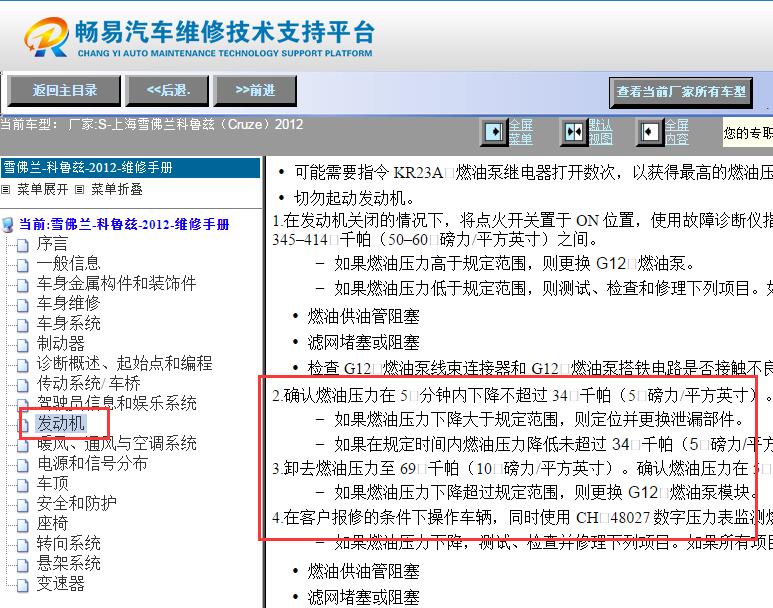Click the 全屏内容 layout icon
The height and width of the screenshot is (608, 773).
649,132
